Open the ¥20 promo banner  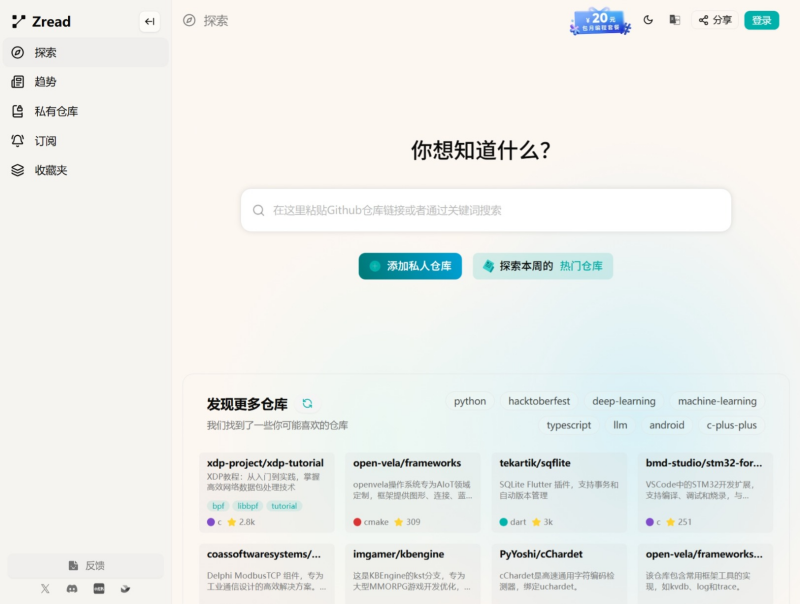coord(600,21)
